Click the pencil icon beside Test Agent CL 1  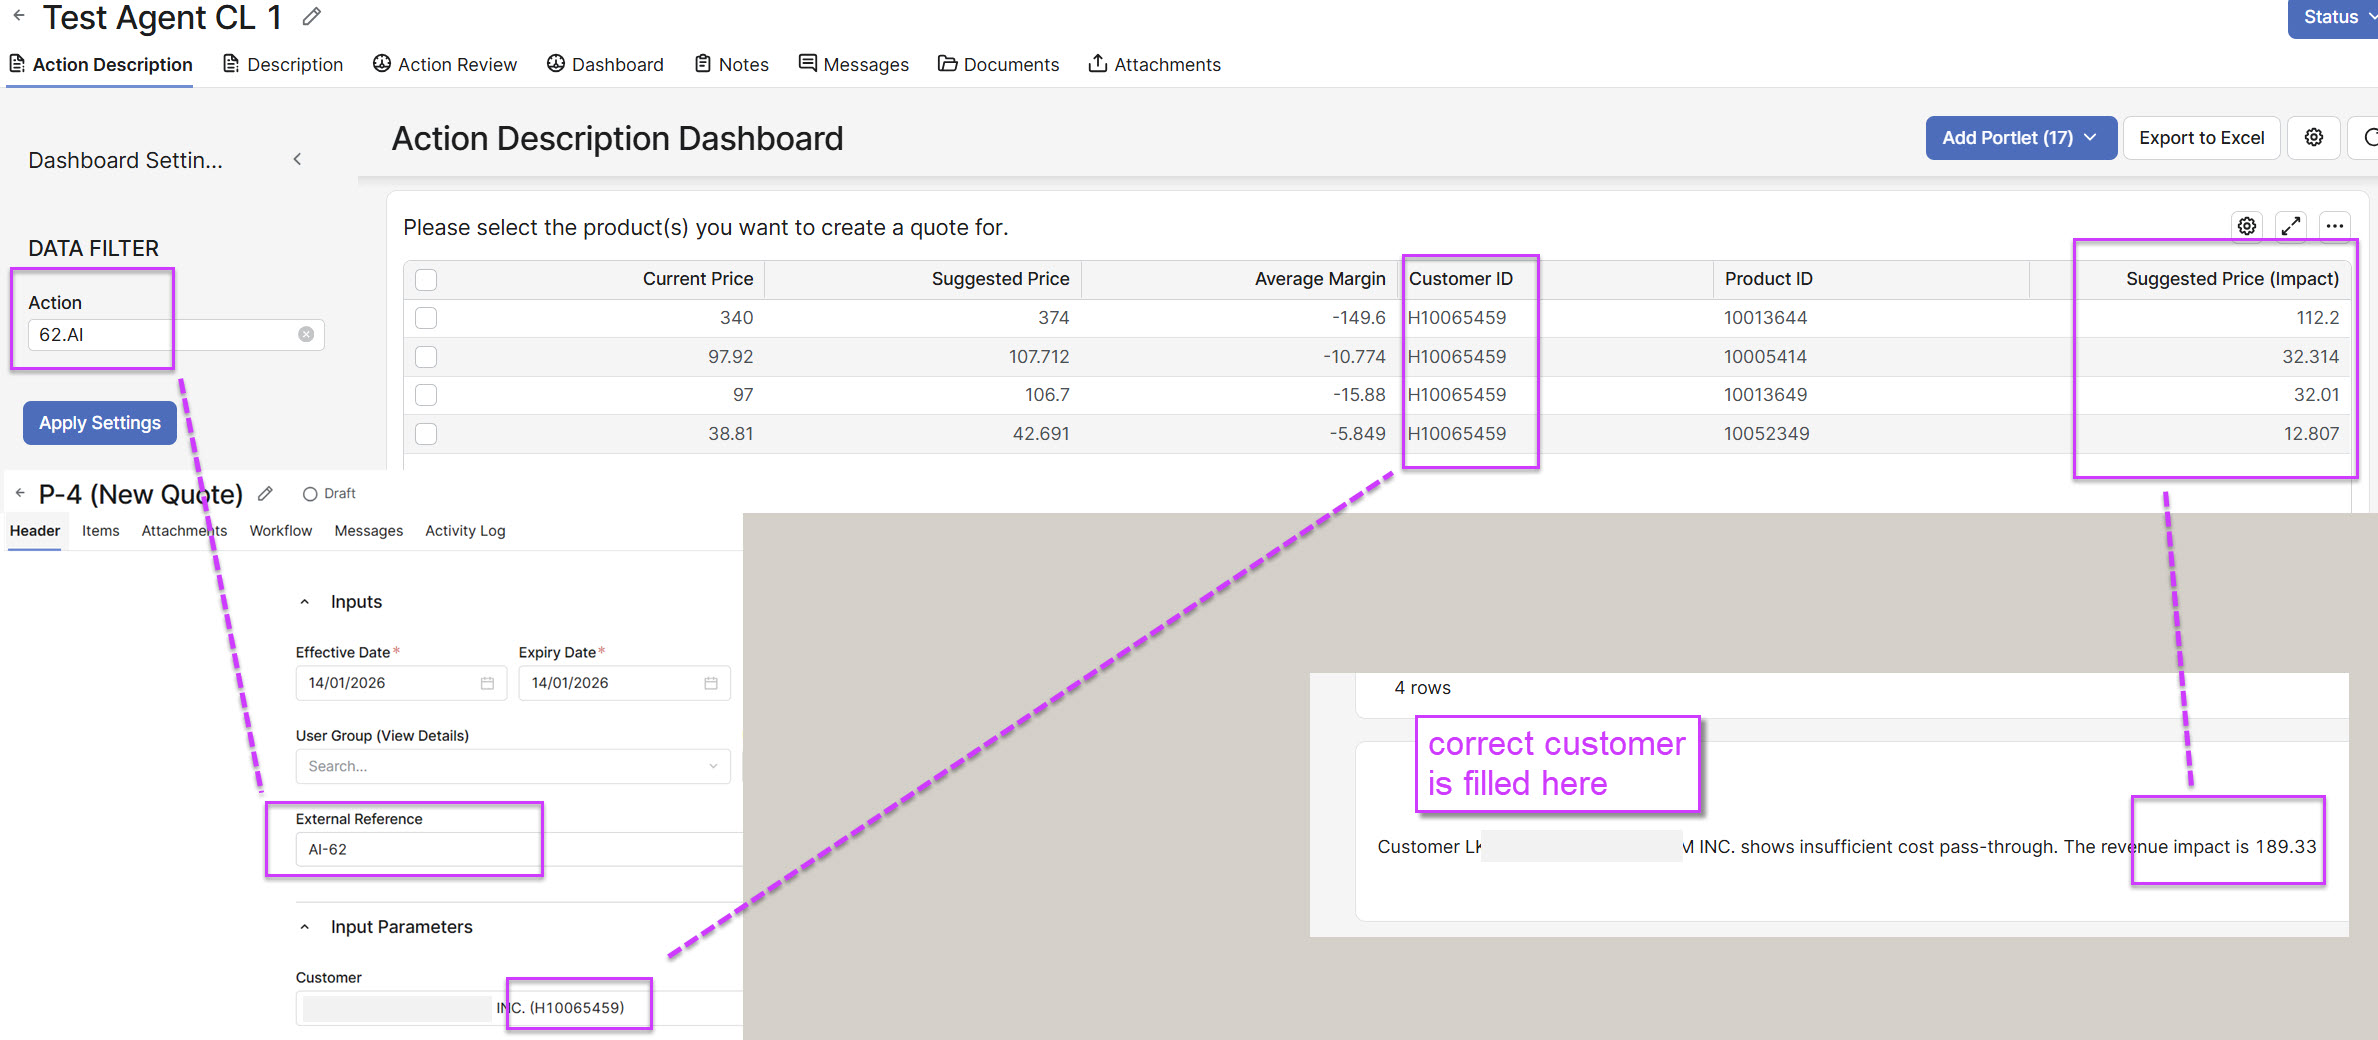point(312,16)
